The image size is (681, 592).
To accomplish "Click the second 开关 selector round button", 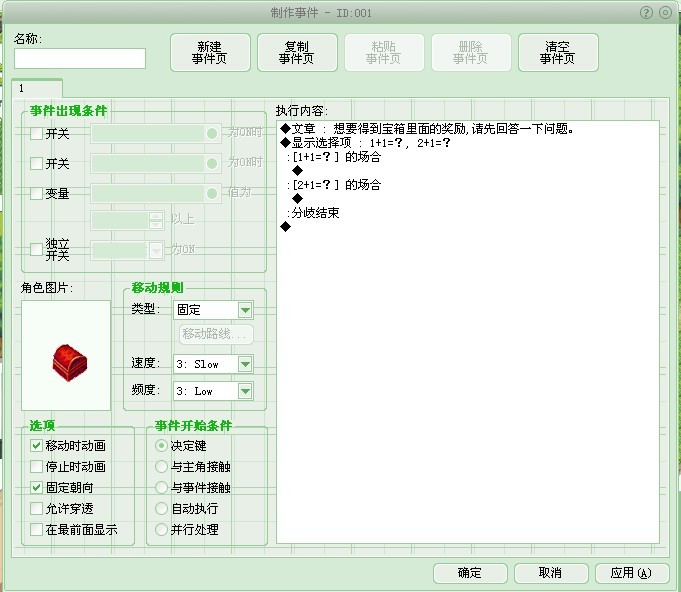I will click(x=212, y=163).
